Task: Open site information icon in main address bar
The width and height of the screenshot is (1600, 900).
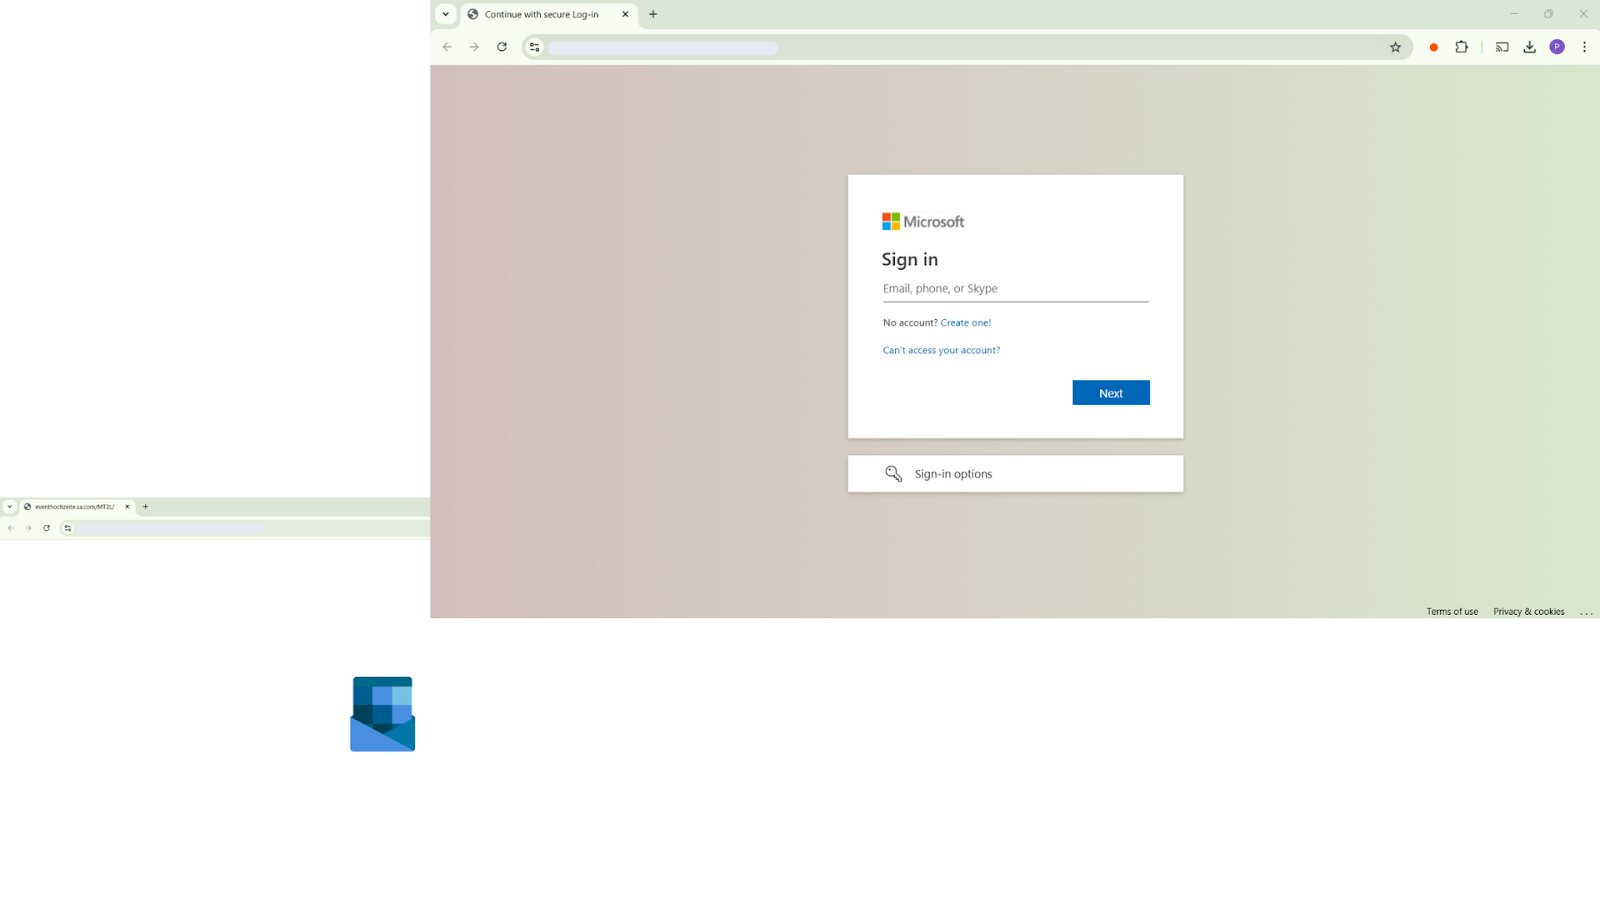Action: (535, 47)
